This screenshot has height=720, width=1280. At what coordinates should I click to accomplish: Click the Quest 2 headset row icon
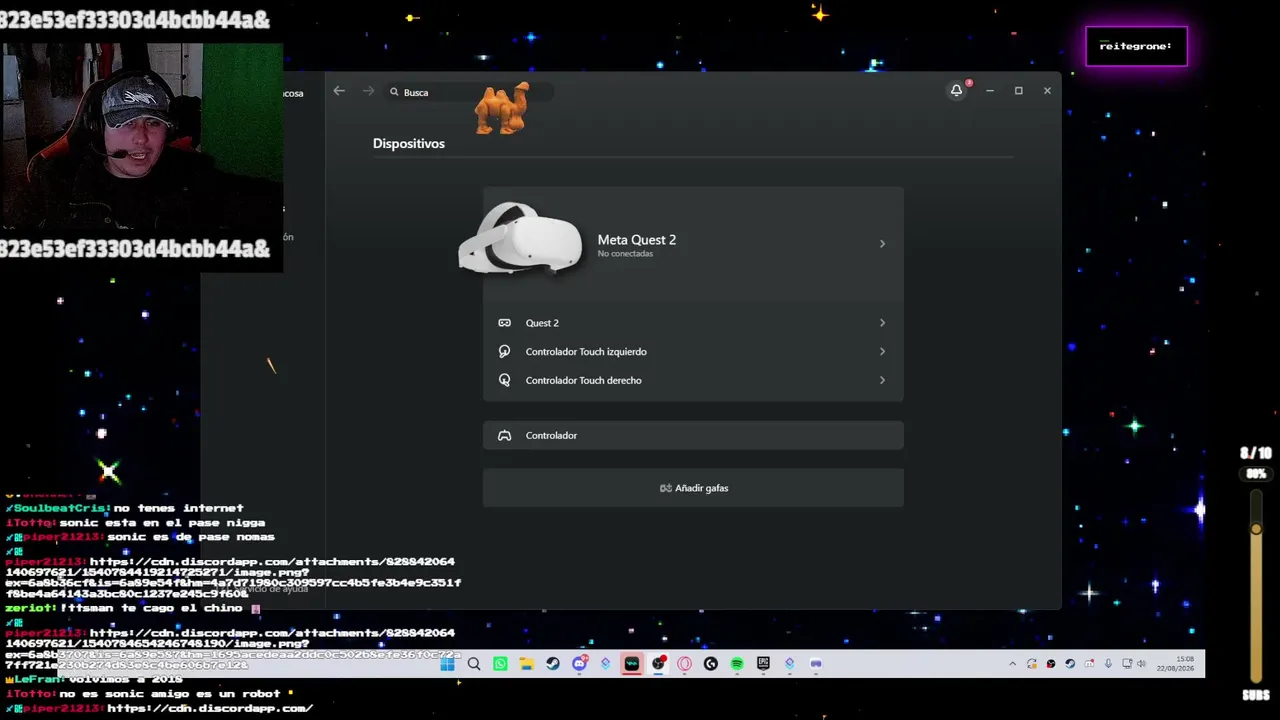point(504,323)
